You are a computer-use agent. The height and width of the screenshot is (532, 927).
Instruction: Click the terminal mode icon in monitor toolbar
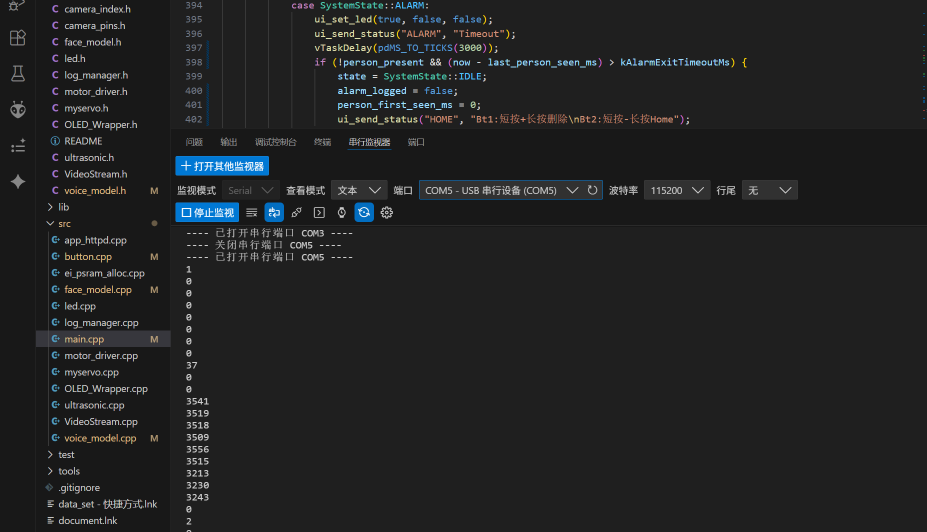tap(319, 212)
